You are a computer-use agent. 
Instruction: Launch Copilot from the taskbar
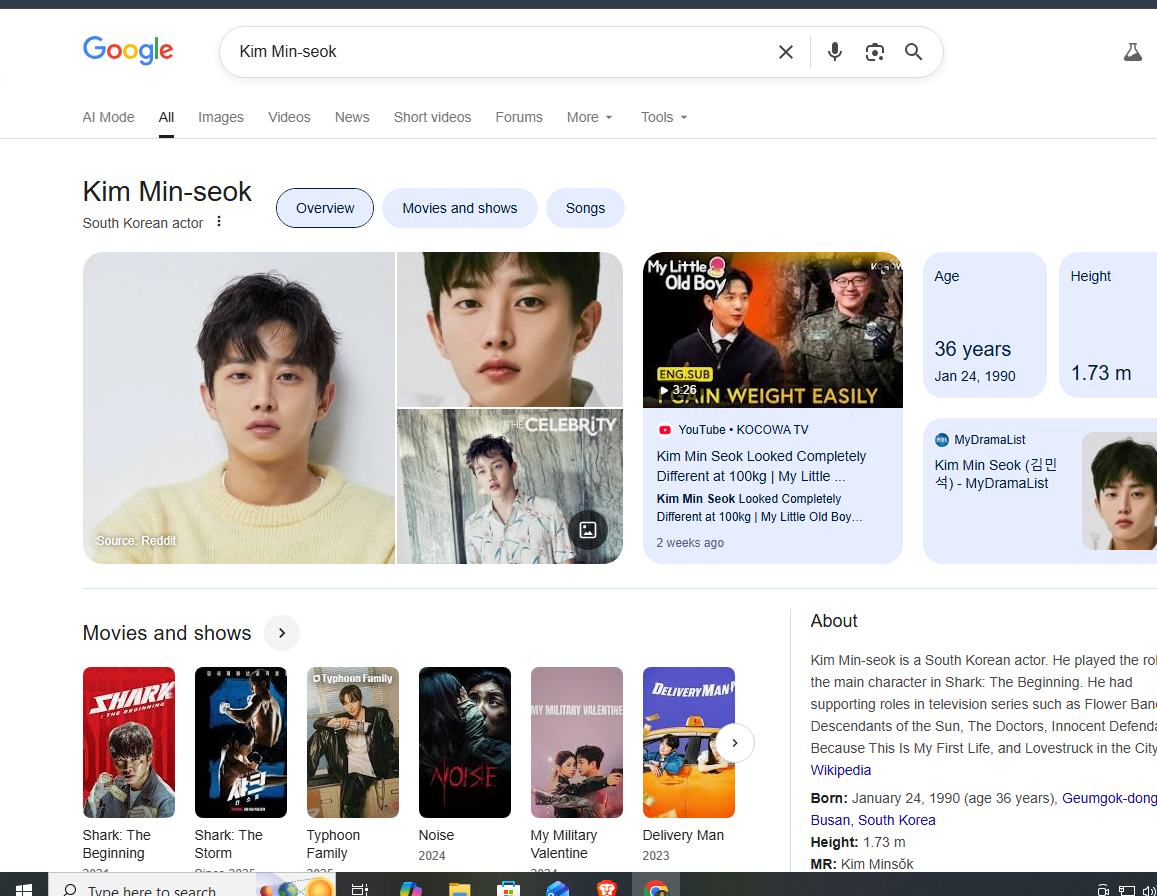click(x=410, y=889)
